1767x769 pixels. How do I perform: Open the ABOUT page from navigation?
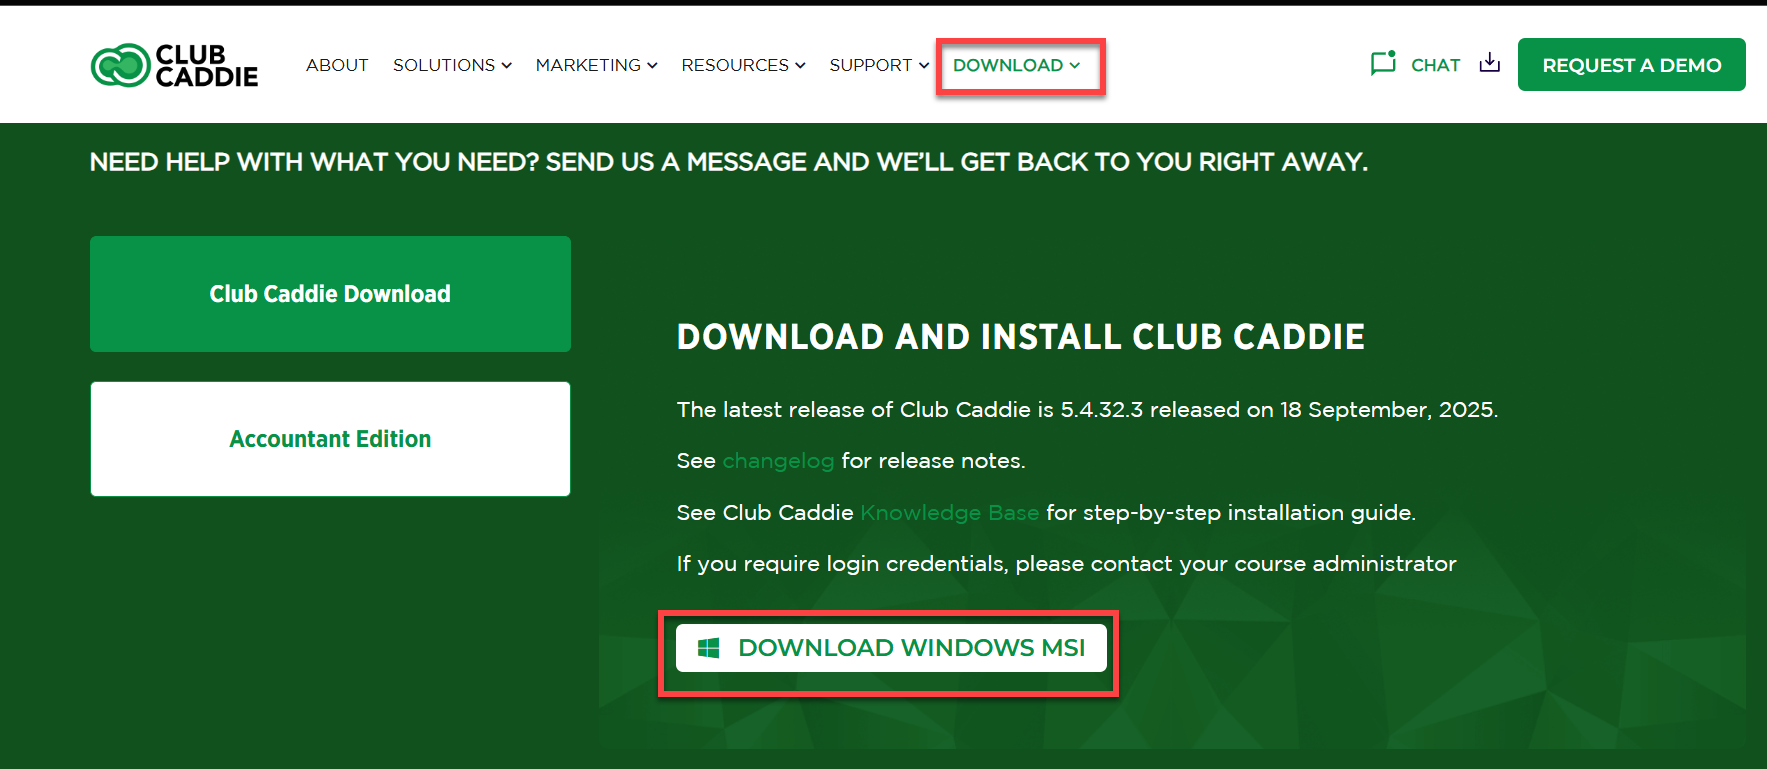click(337, 65)
